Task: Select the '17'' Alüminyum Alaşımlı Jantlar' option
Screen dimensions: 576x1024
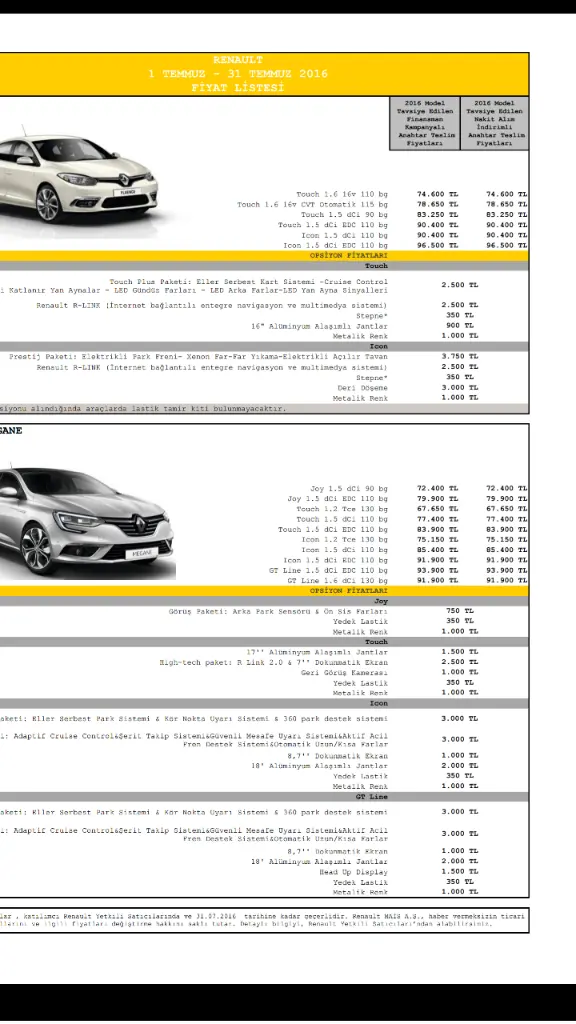Action: (x=317, y=652)
